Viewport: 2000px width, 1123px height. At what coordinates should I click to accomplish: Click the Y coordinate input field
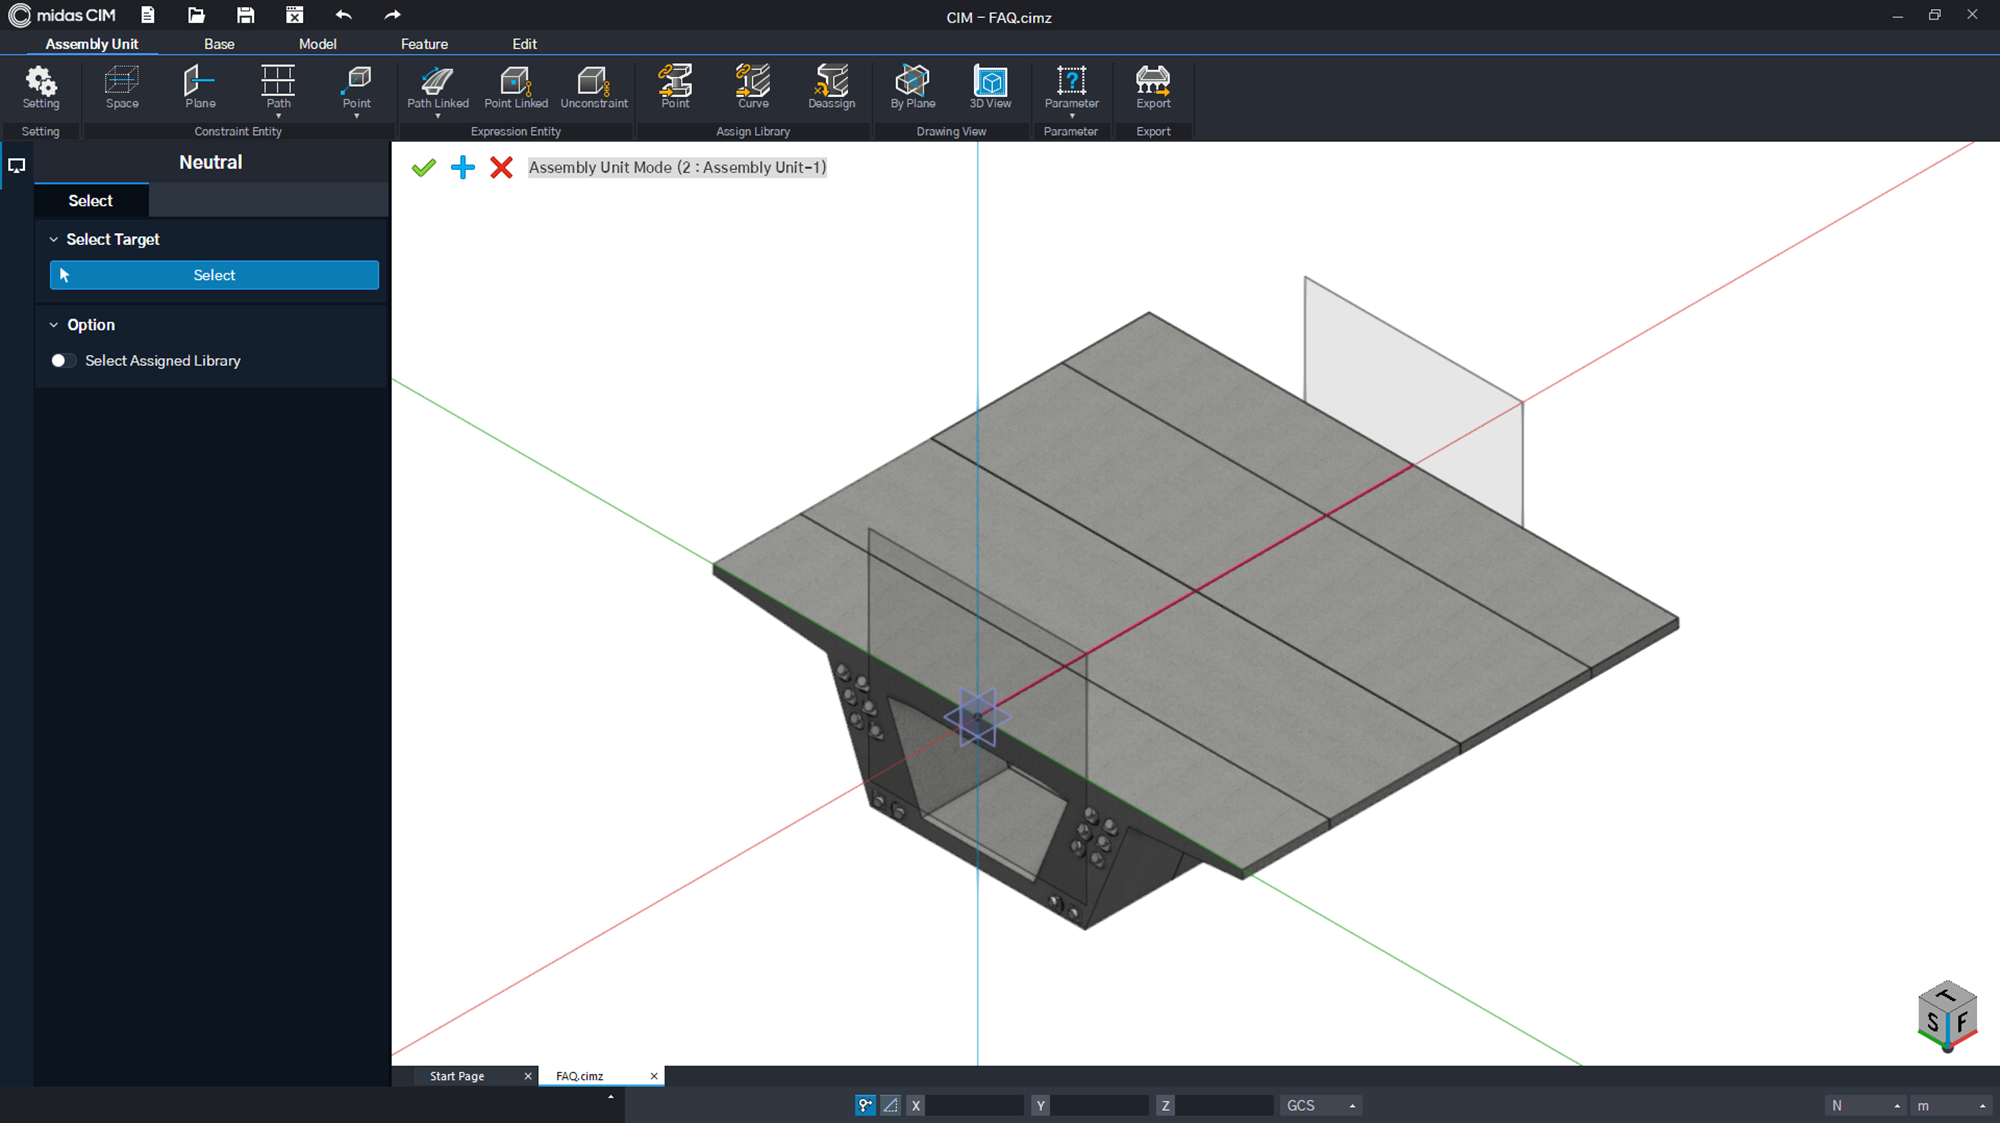tap(1099, 1105)
